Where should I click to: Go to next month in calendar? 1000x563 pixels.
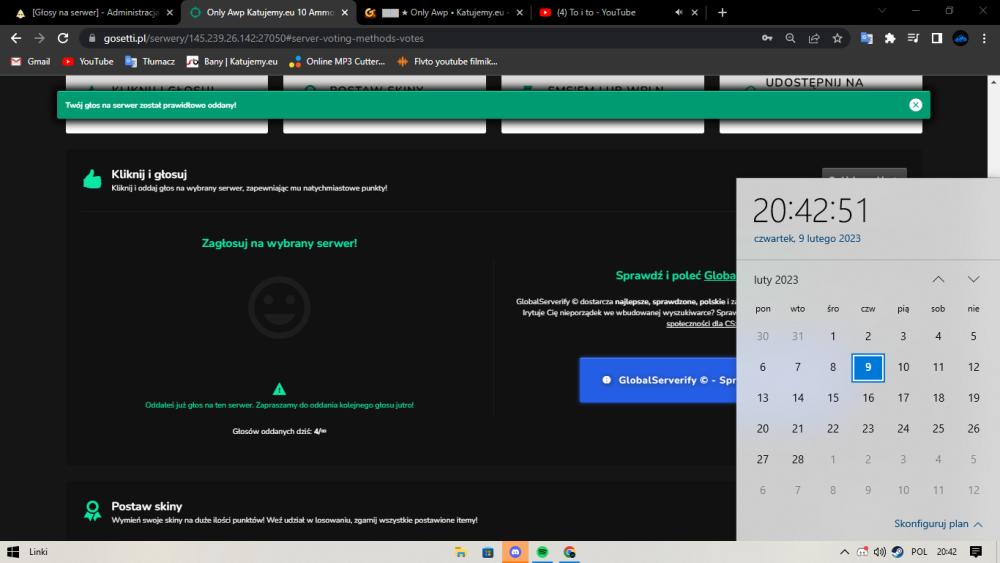point(973,279)
